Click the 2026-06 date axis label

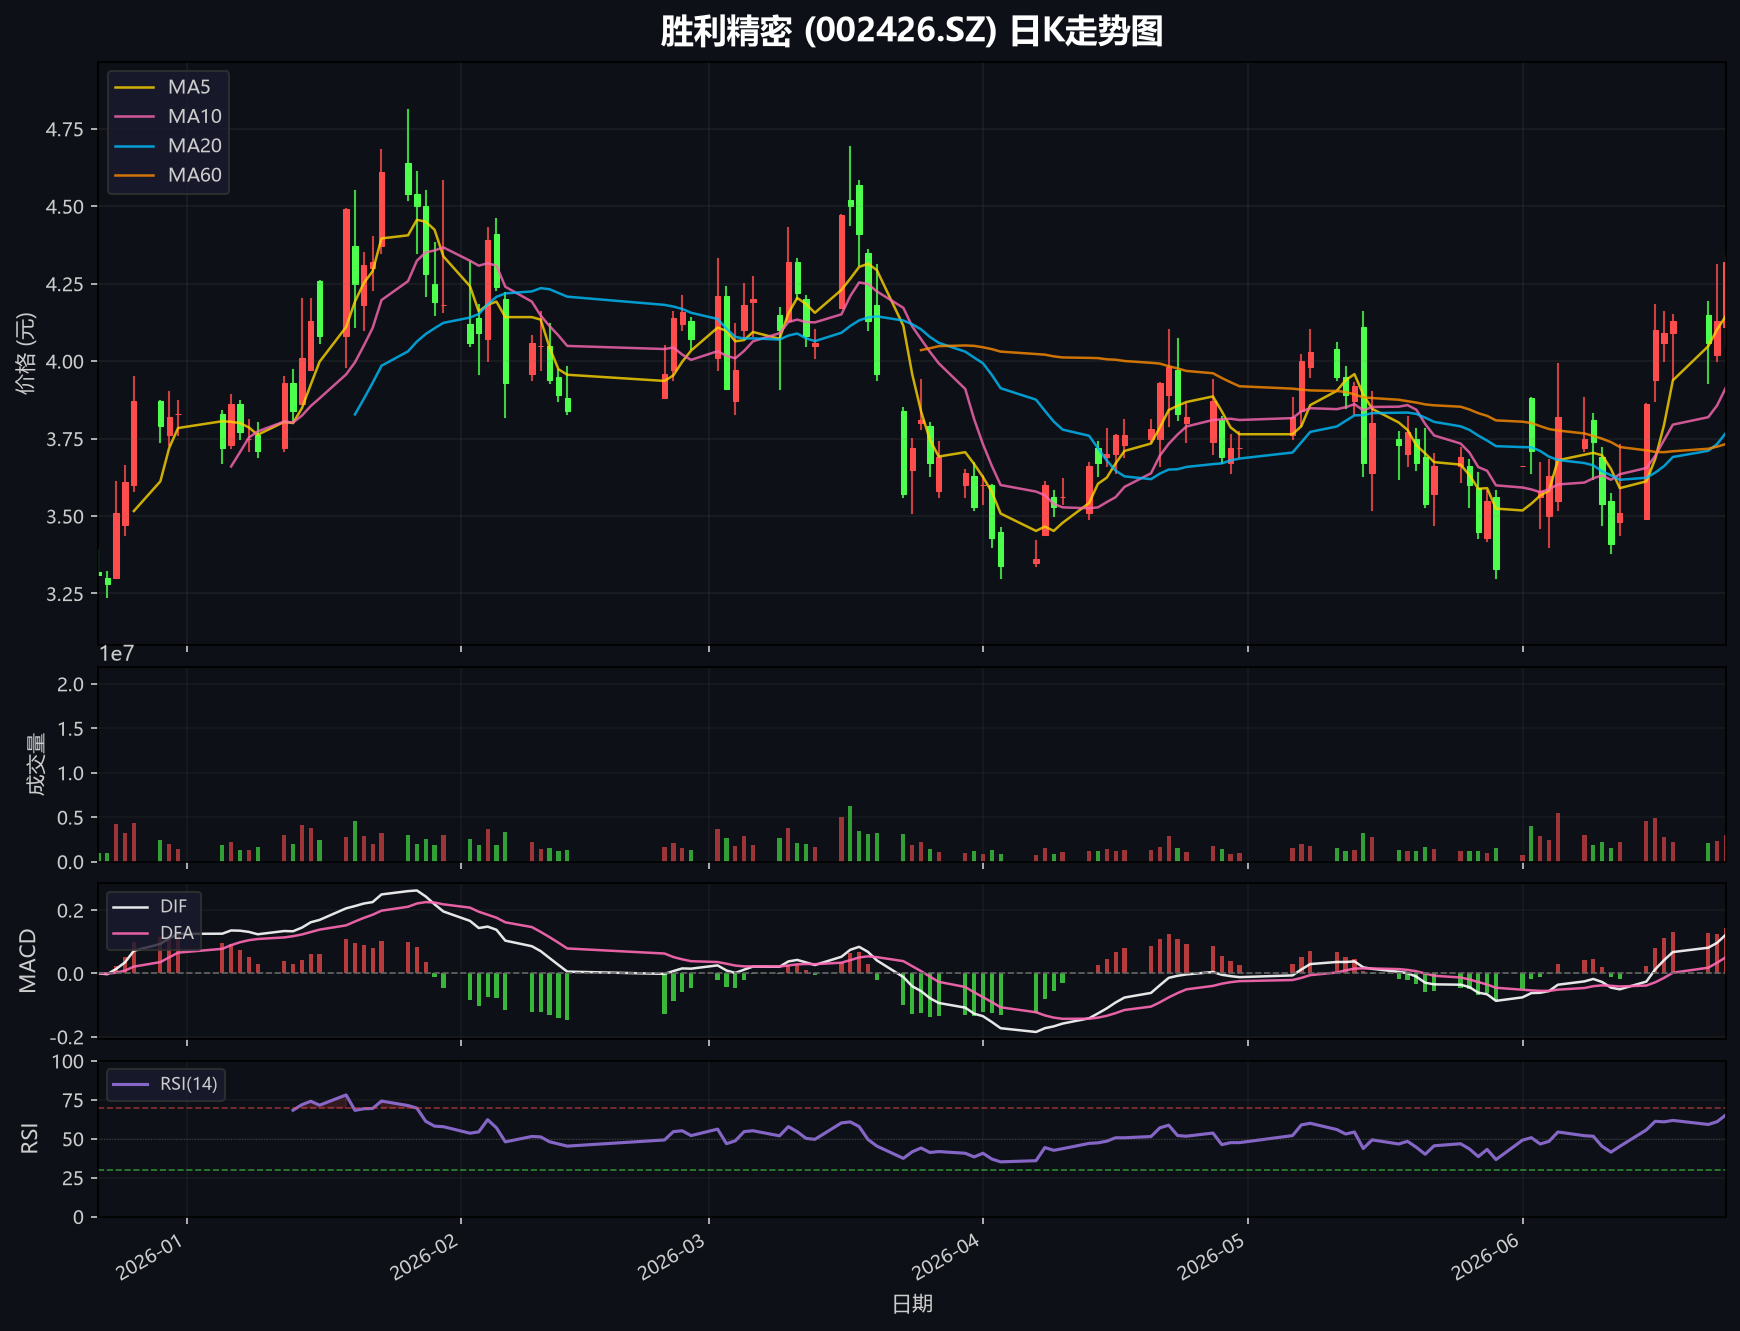[x=1485, y=1255]
